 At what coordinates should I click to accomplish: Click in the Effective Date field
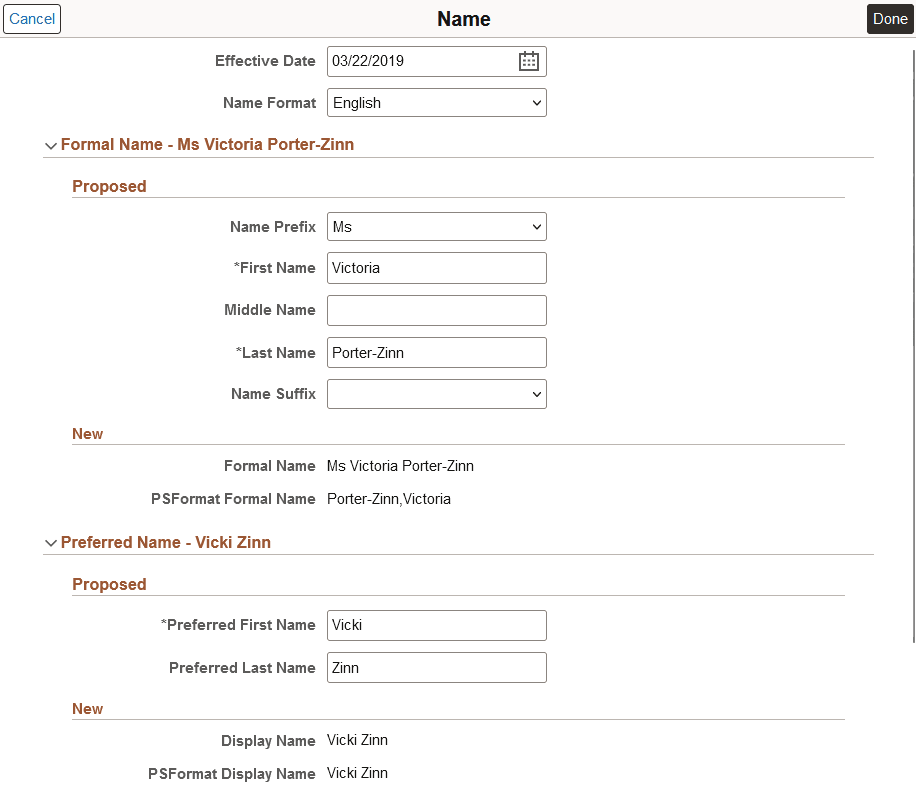[420, 61]
